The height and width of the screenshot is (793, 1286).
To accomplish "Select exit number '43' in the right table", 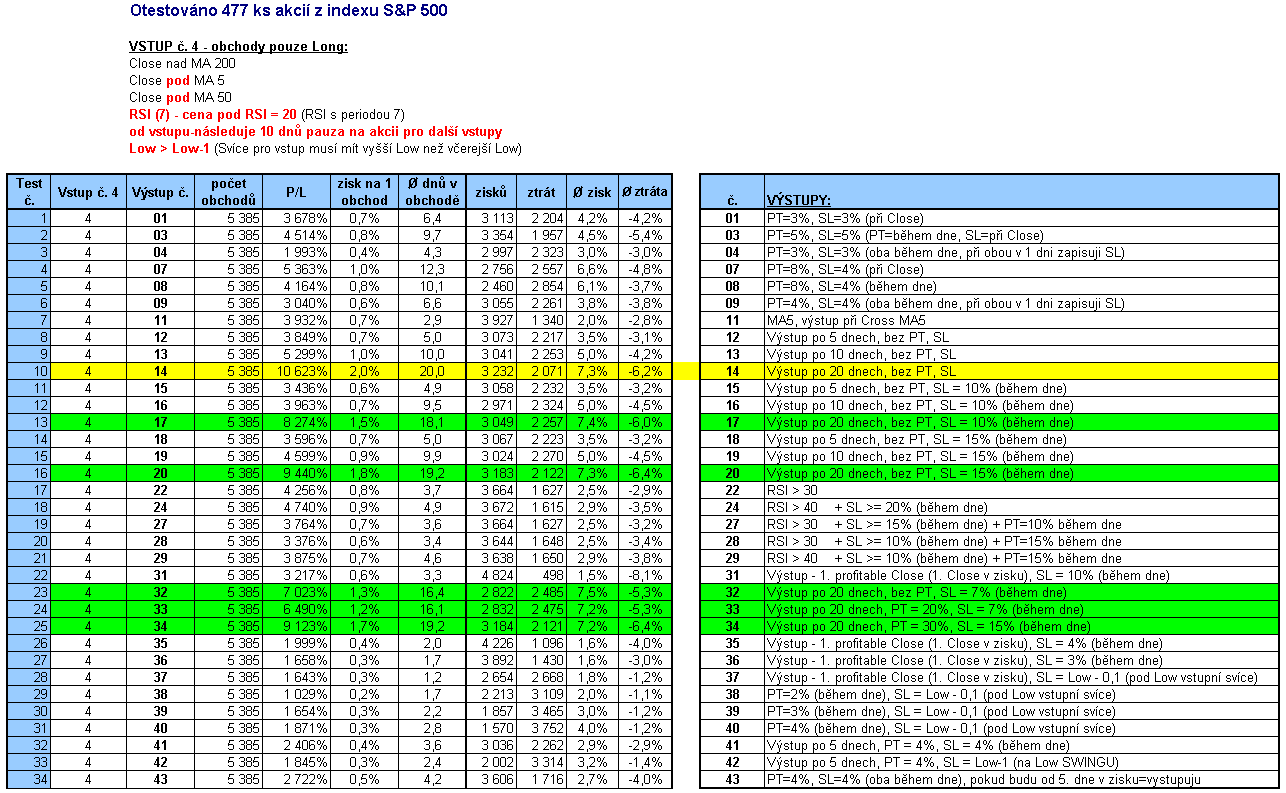I will pyautogui.click(x=732, y=779).
